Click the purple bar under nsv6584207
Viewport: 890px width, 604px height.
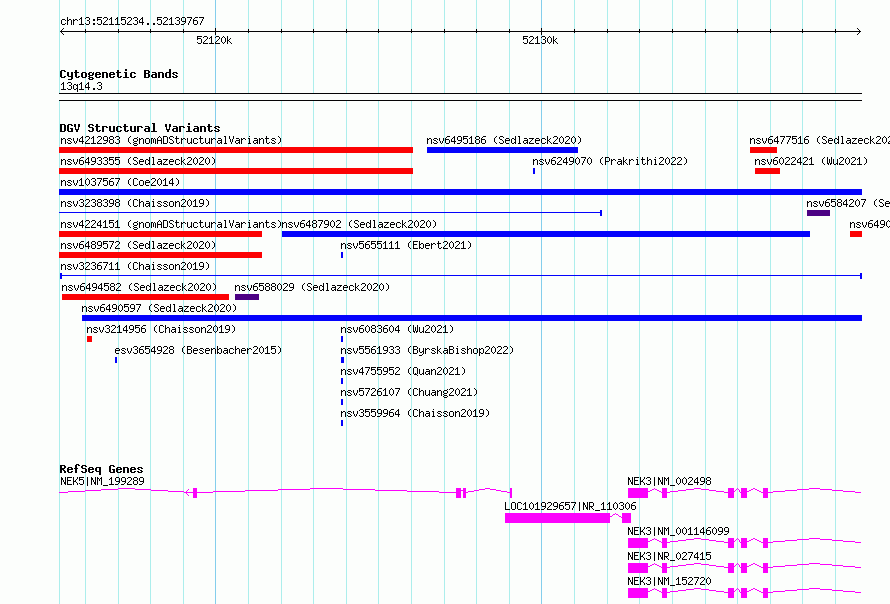click(818, 213)
